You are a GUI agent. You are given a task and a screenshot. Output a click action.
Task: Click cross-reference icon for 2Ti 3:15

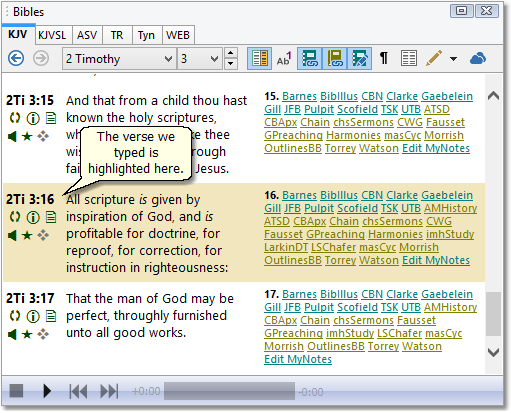[x=15, y=118]
